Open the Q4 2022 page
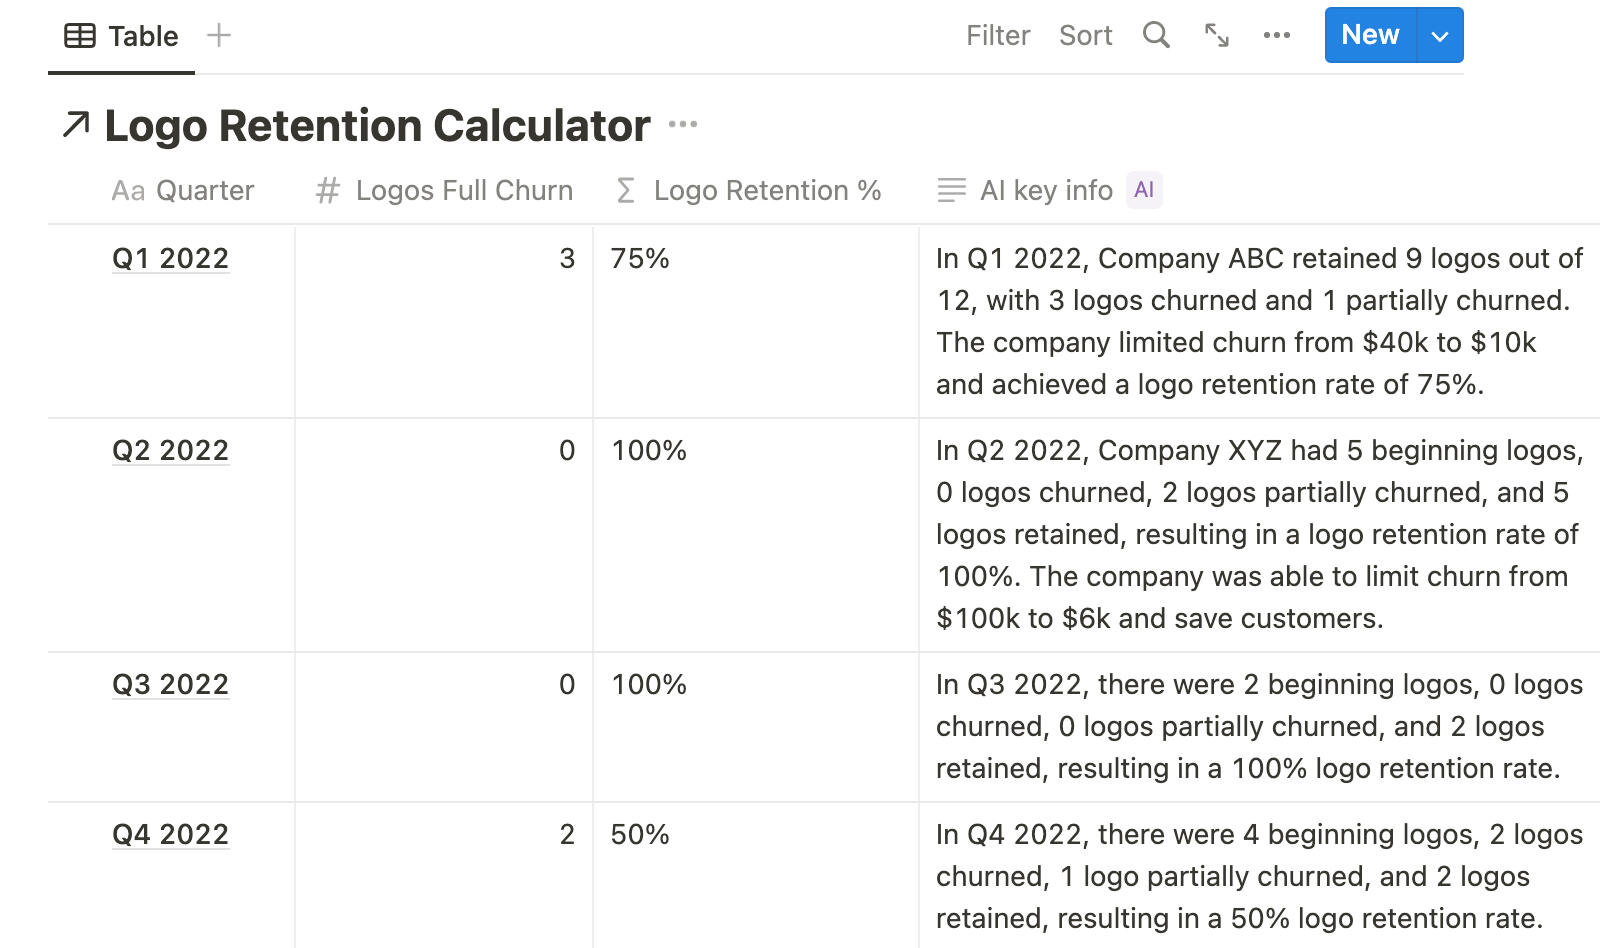Screen dimensions: 1600x948 [x=170, y=834]
